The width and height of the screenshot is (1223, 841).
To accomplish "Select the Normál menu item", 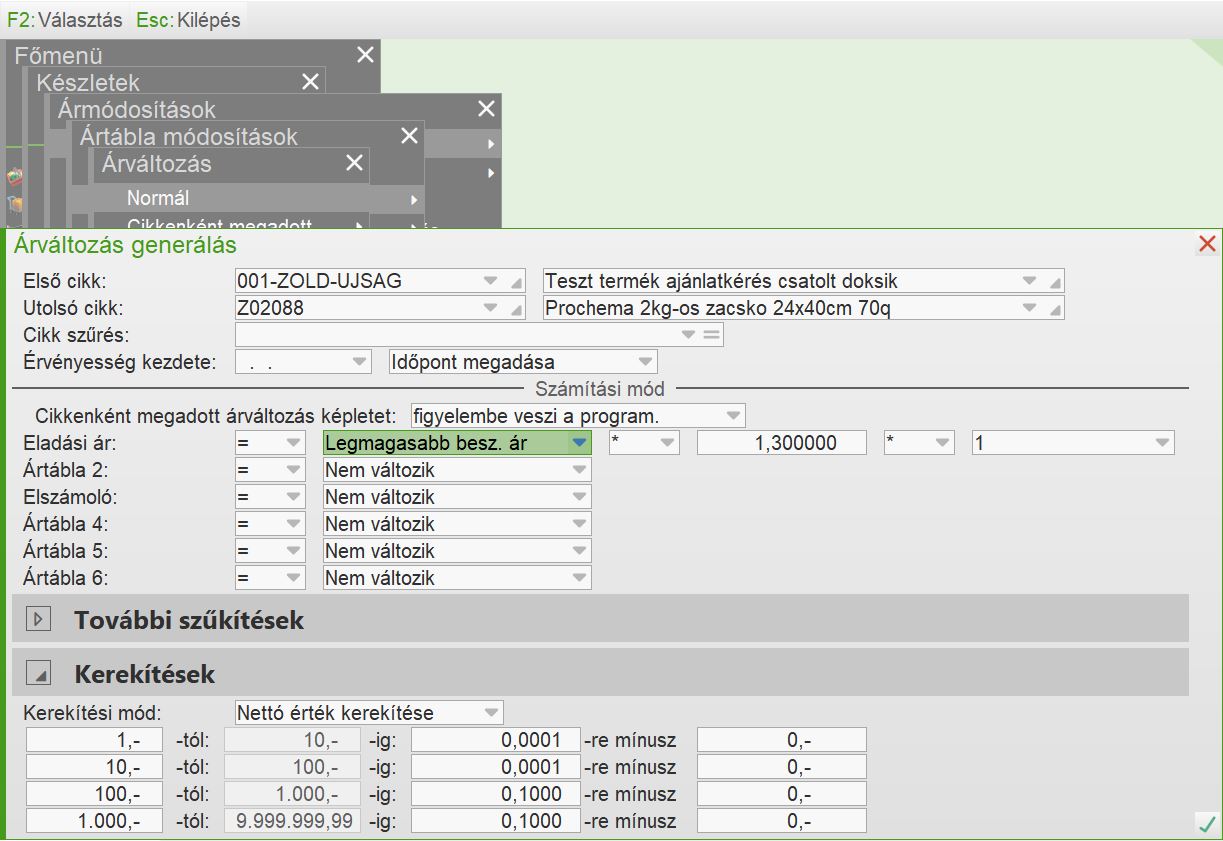I will pos(158,198).
